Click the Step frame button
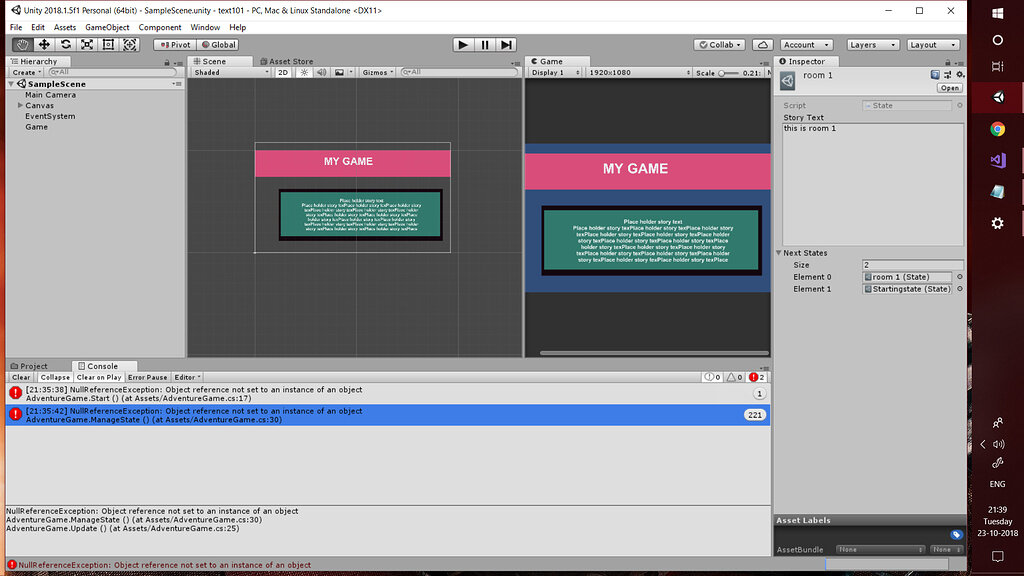Viewport: 1024px width, 576px height. click(x=507, y=44)
